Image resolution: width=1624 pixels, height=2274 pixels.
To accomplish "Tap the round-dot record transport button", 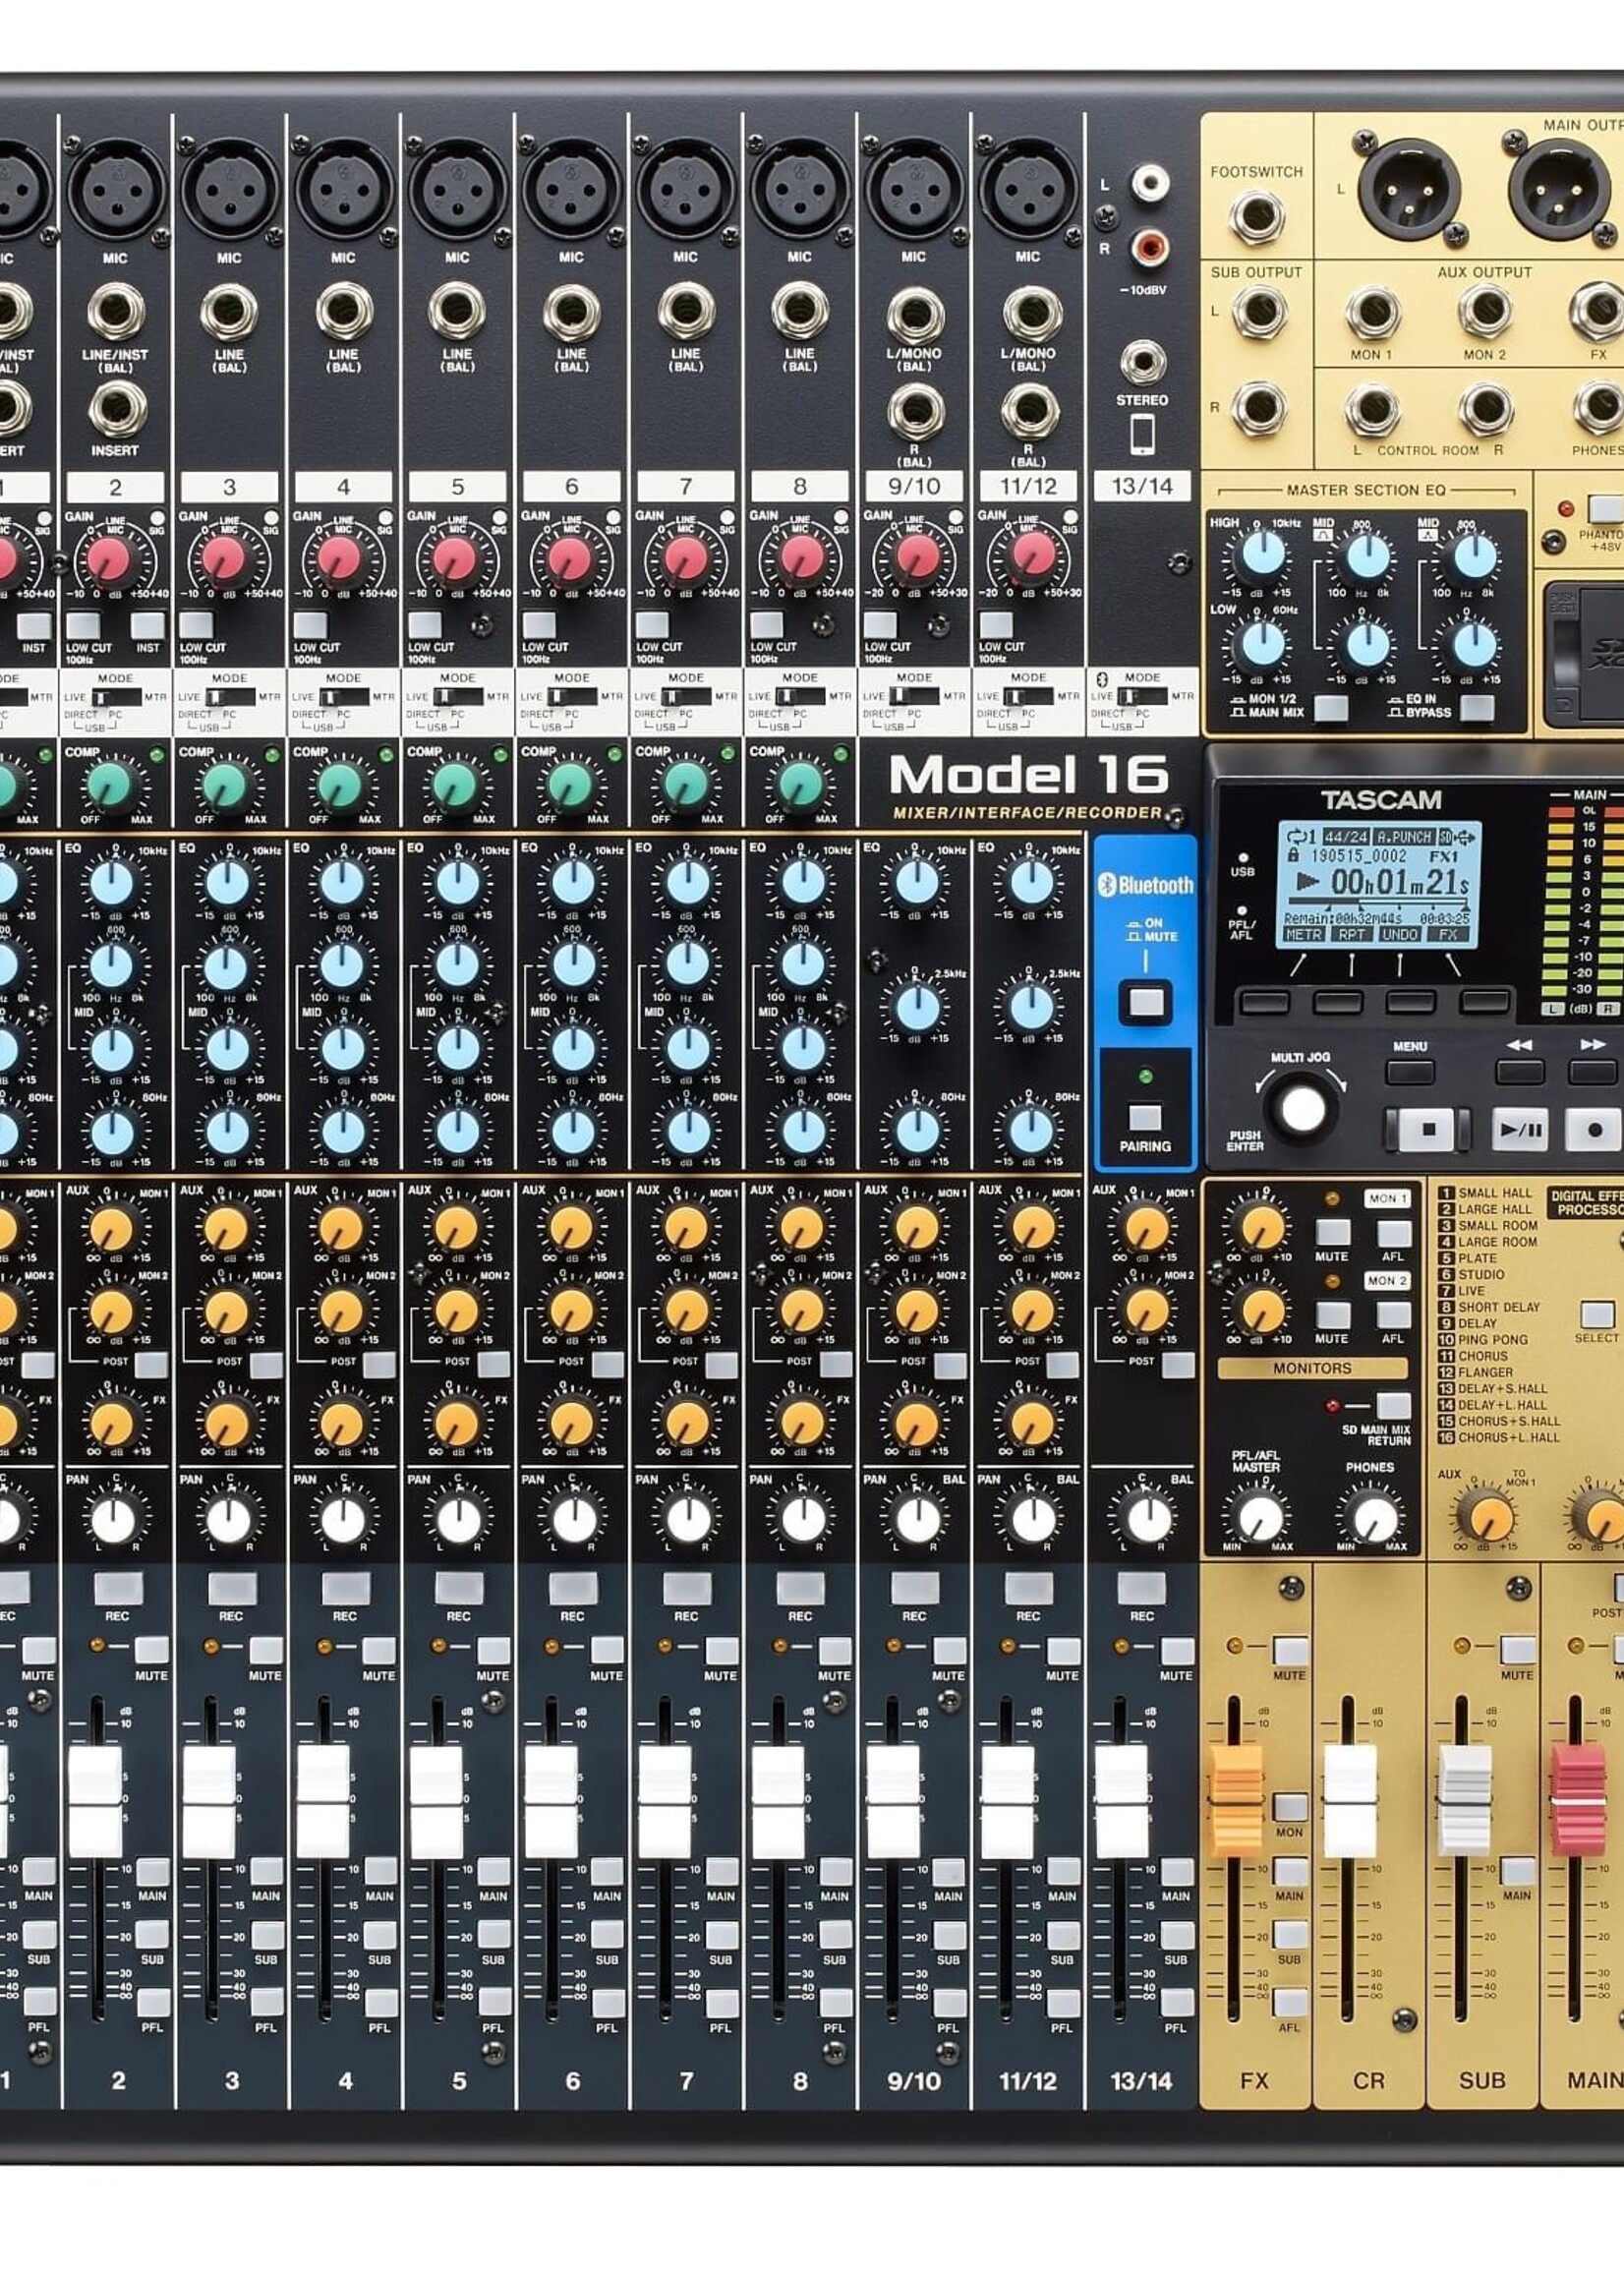I will (x=1593, y=1130).
